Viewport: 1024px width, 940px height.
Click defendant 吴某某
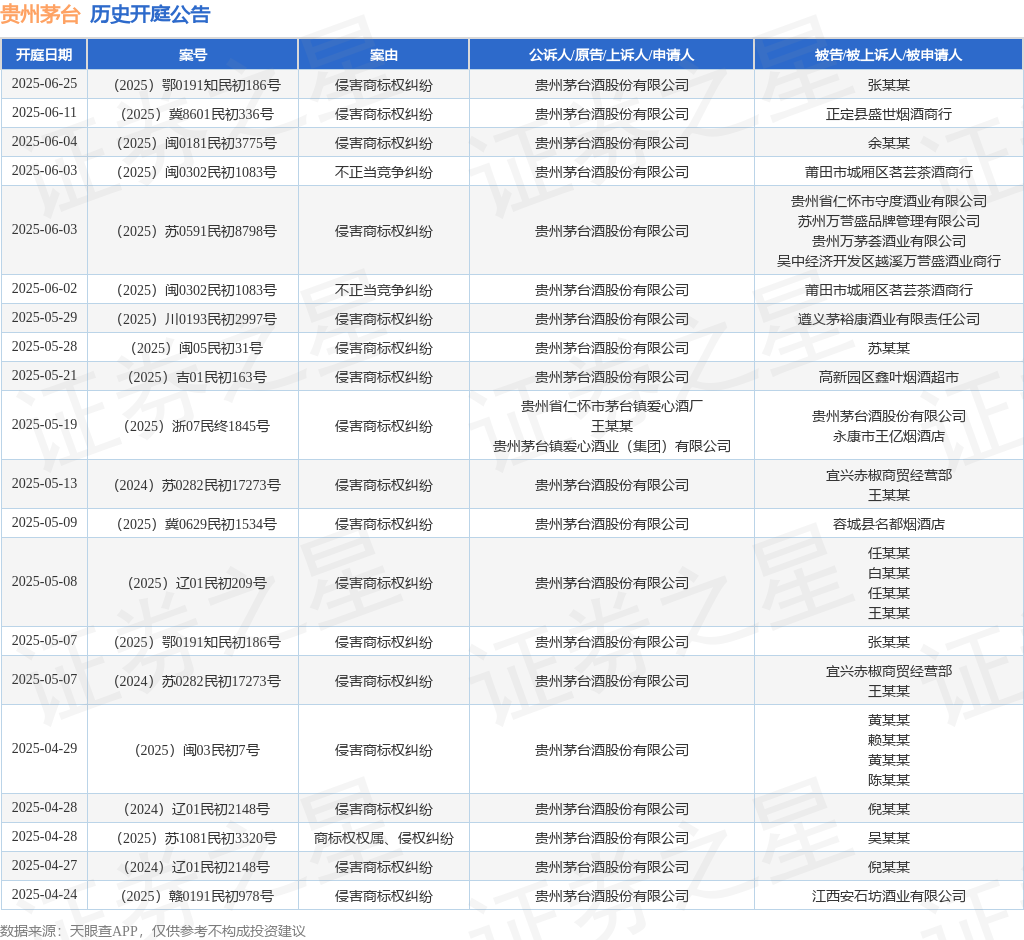click(888, 838)
